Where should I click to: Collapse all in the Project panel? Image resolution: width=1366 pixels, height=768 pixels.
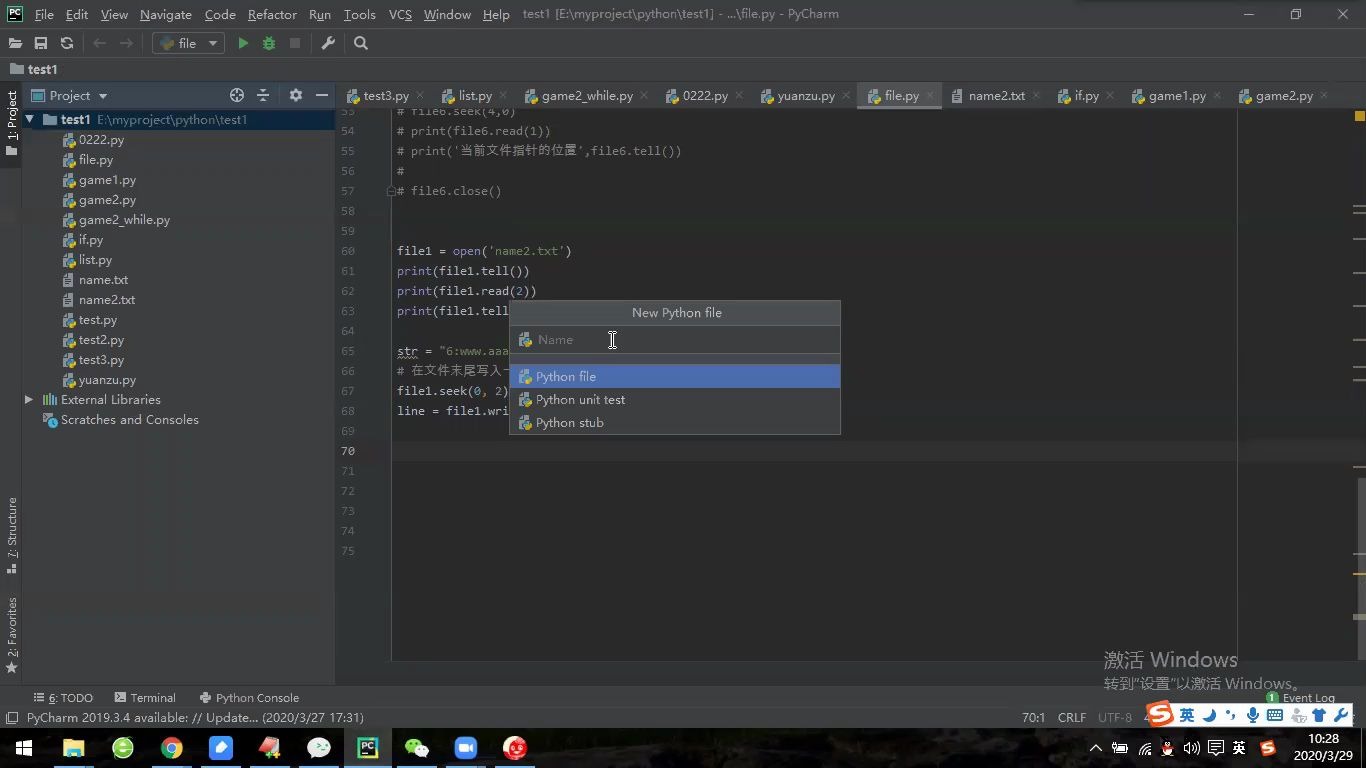tap(265, 94)
